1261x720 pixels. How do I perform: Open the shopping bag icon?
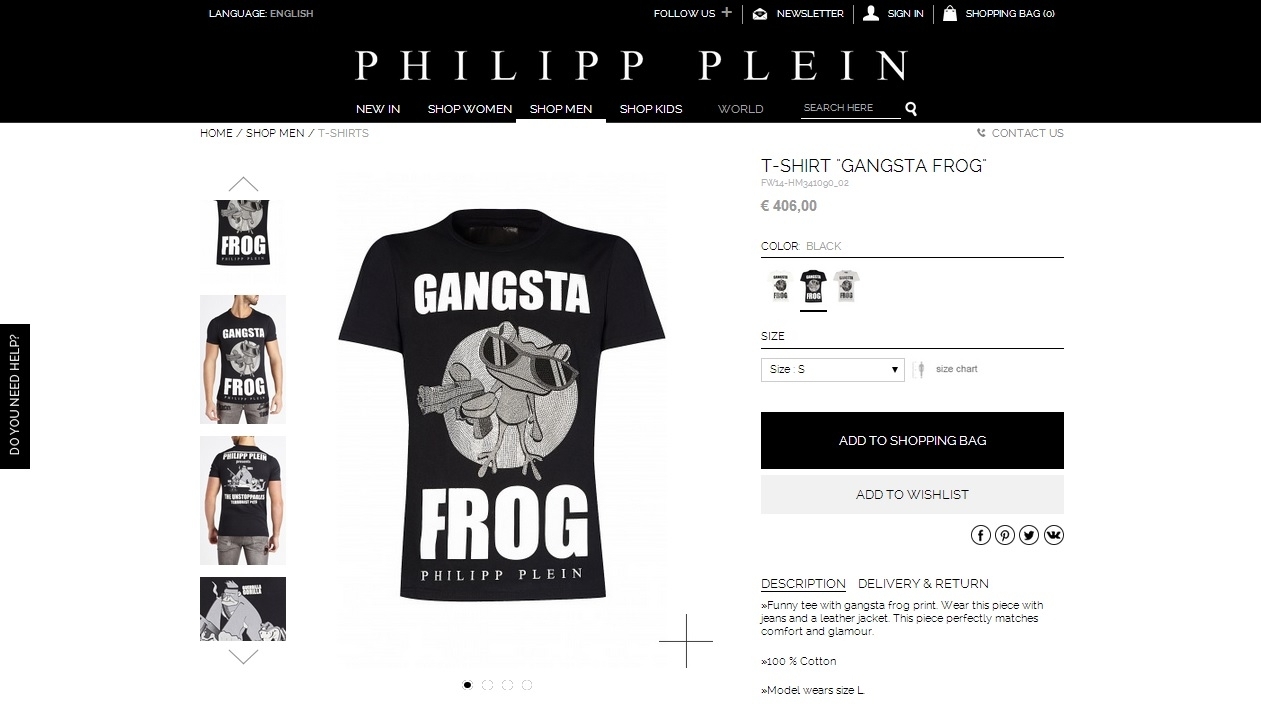[950, 13]
